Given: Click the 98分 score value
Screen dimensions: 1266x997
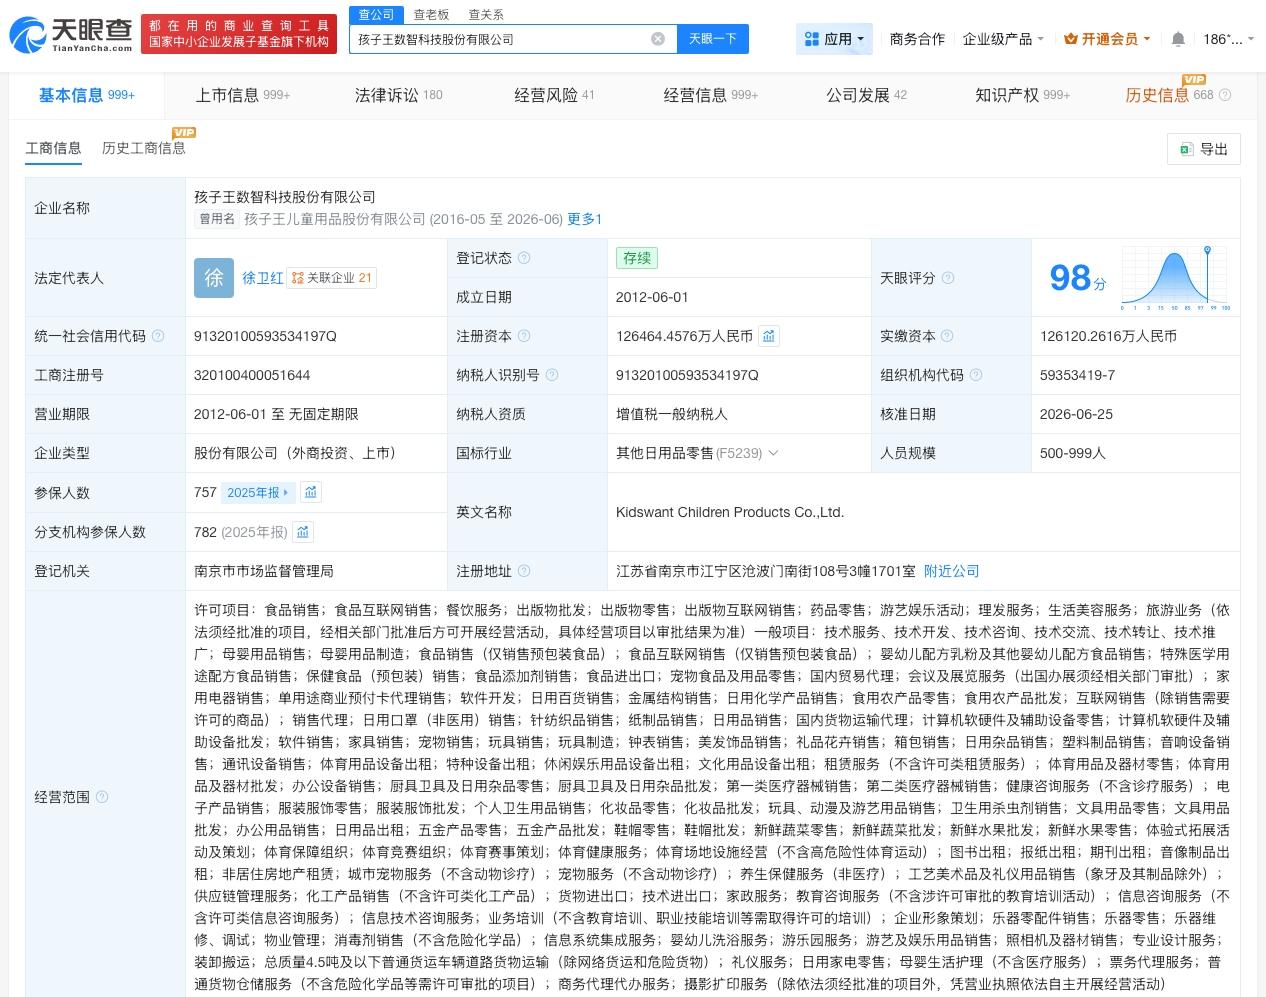Looking at the screenshot, I should pyautogui.click(x=1077, y=277).
